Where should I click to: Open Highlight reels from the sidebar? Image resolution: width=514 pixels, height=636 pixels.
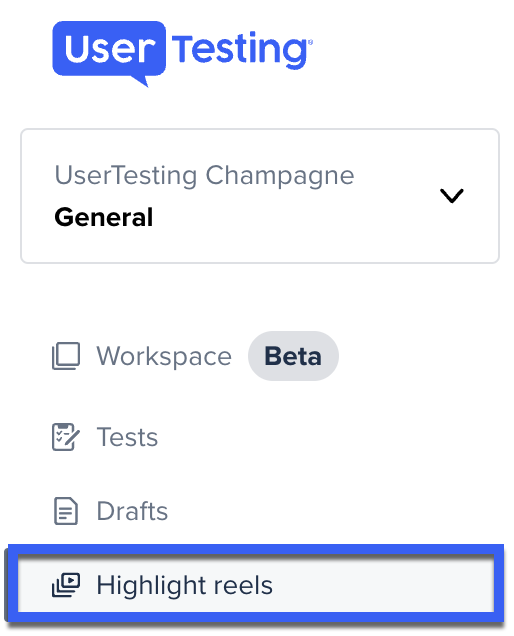tap(185, 585)
